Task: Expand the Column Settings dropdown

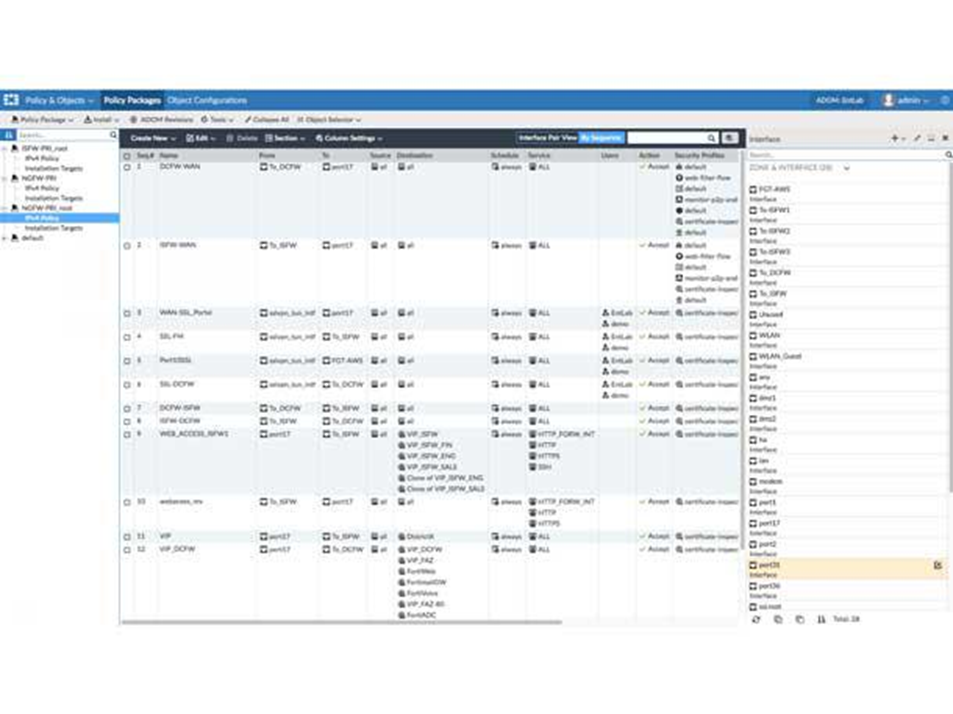Action: click(349, 138)
